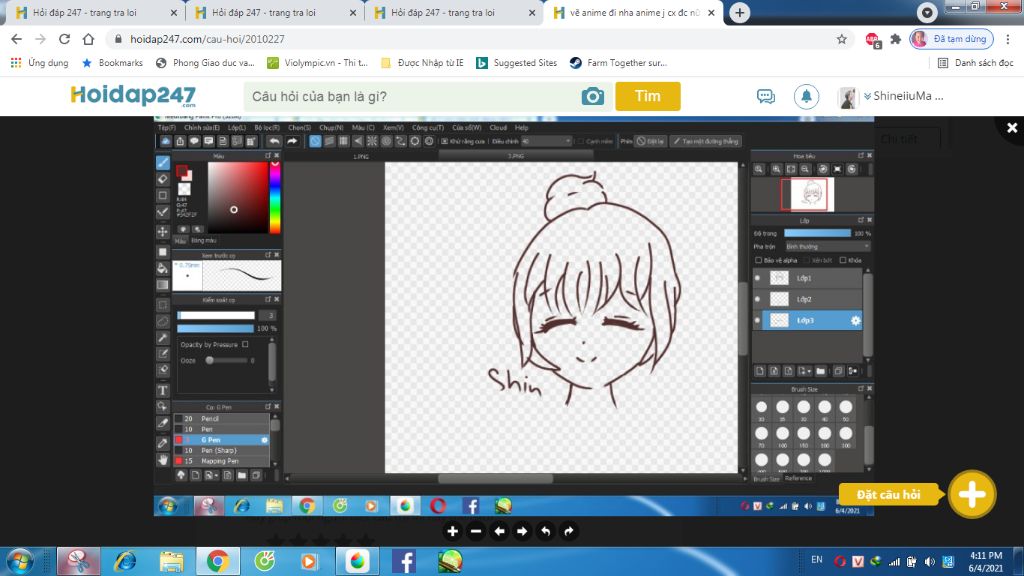
Task: Open the Bộ lọc(R) filter menu
Action: 266,128
